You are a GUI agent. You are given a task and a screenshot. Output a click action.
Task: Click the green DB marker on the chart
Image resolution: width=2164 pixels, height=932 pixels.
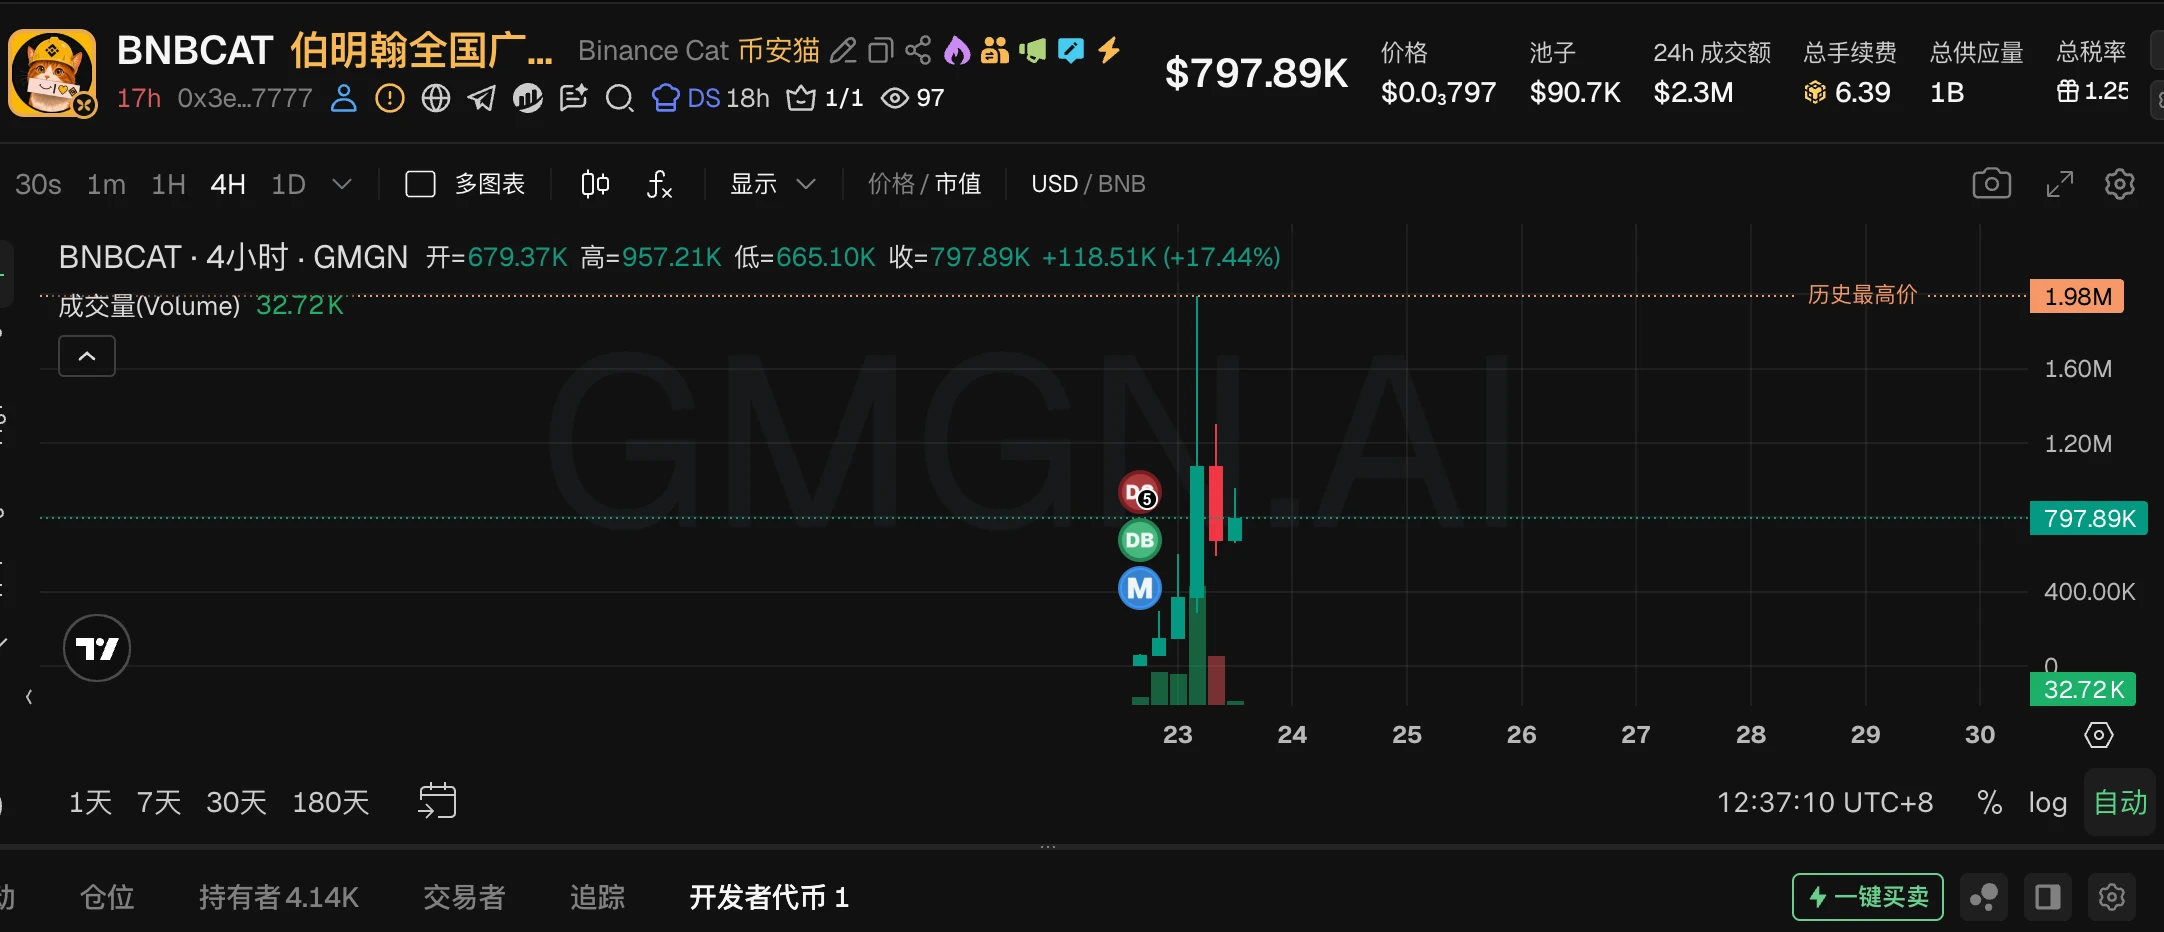click(1139, 540)
